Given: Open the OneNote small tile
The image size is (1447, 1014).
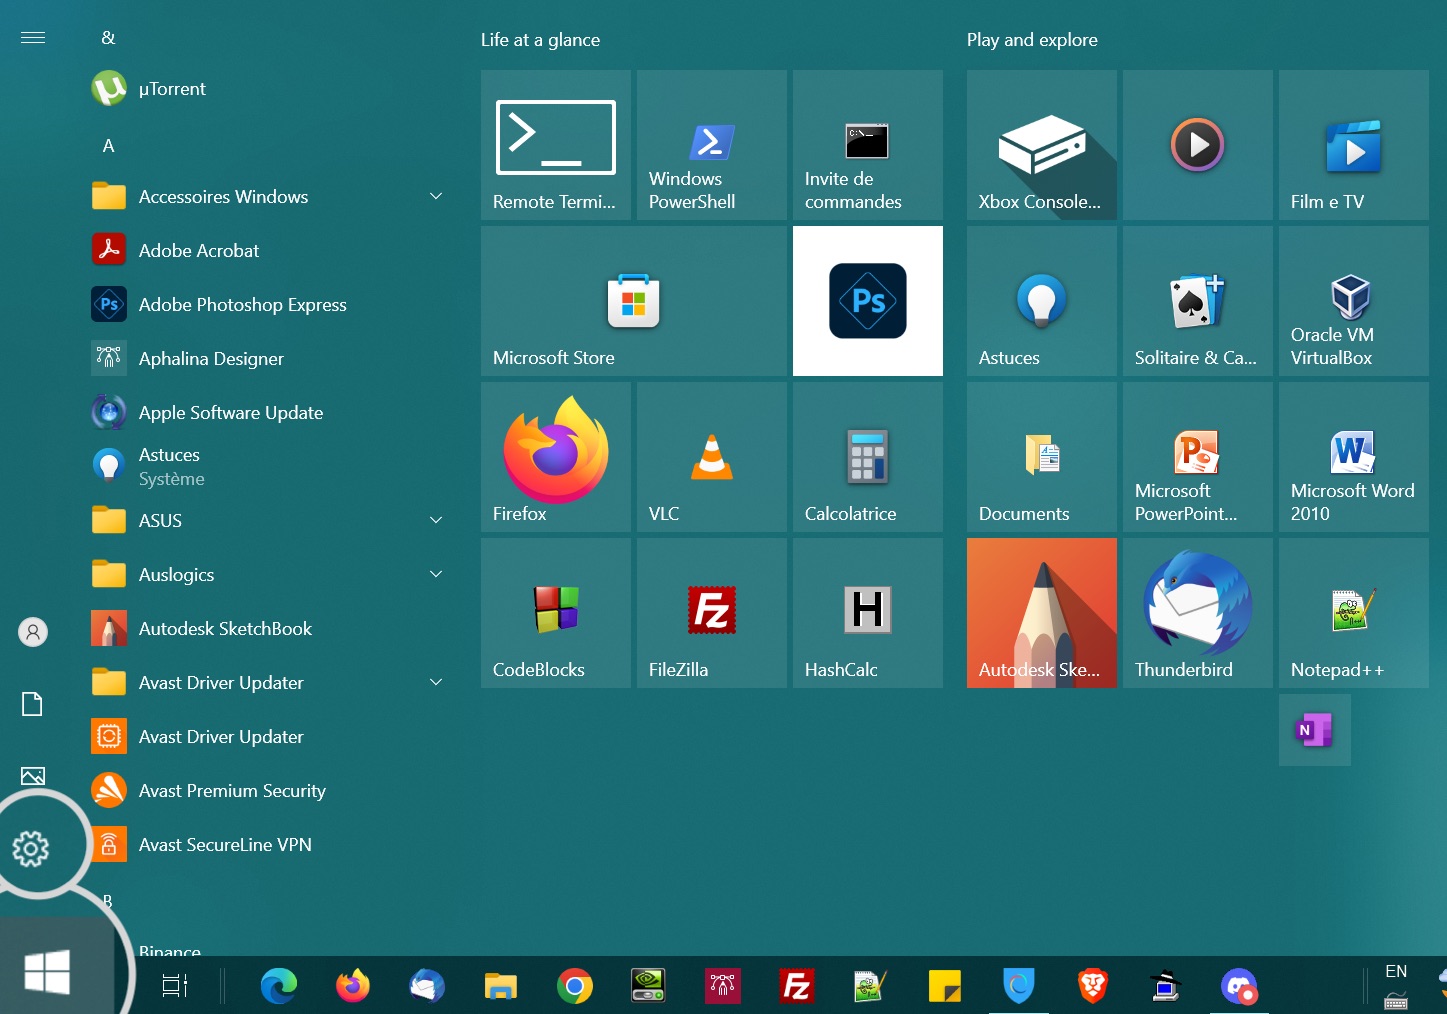Looking at the screenshot, I should tap(1314, 730).
